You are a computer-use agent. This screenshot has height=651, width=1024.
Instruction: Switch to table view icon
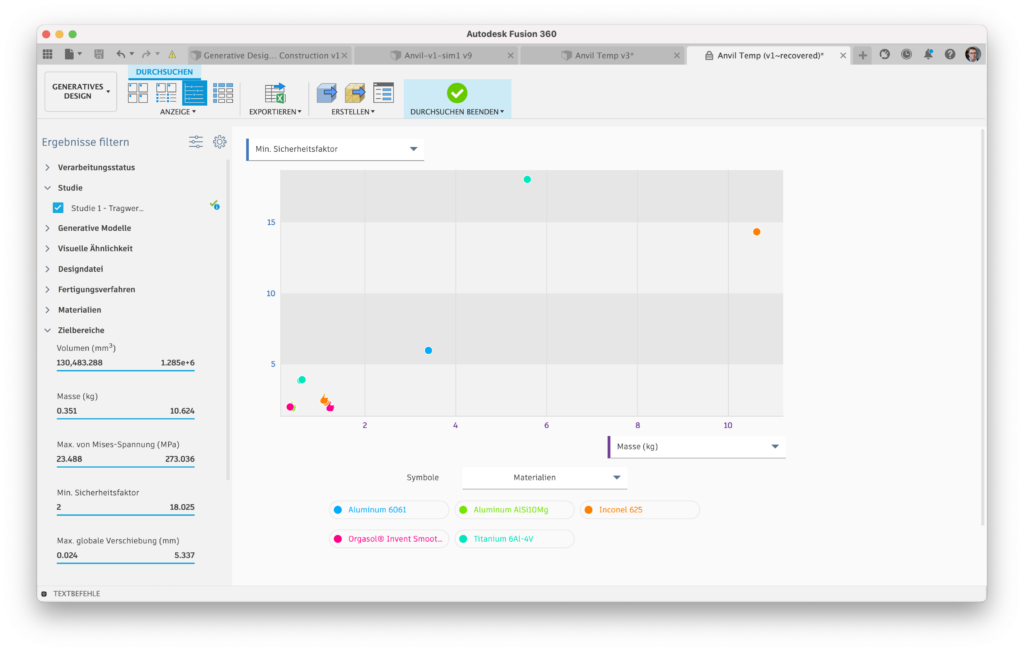(x=223, y=93)
